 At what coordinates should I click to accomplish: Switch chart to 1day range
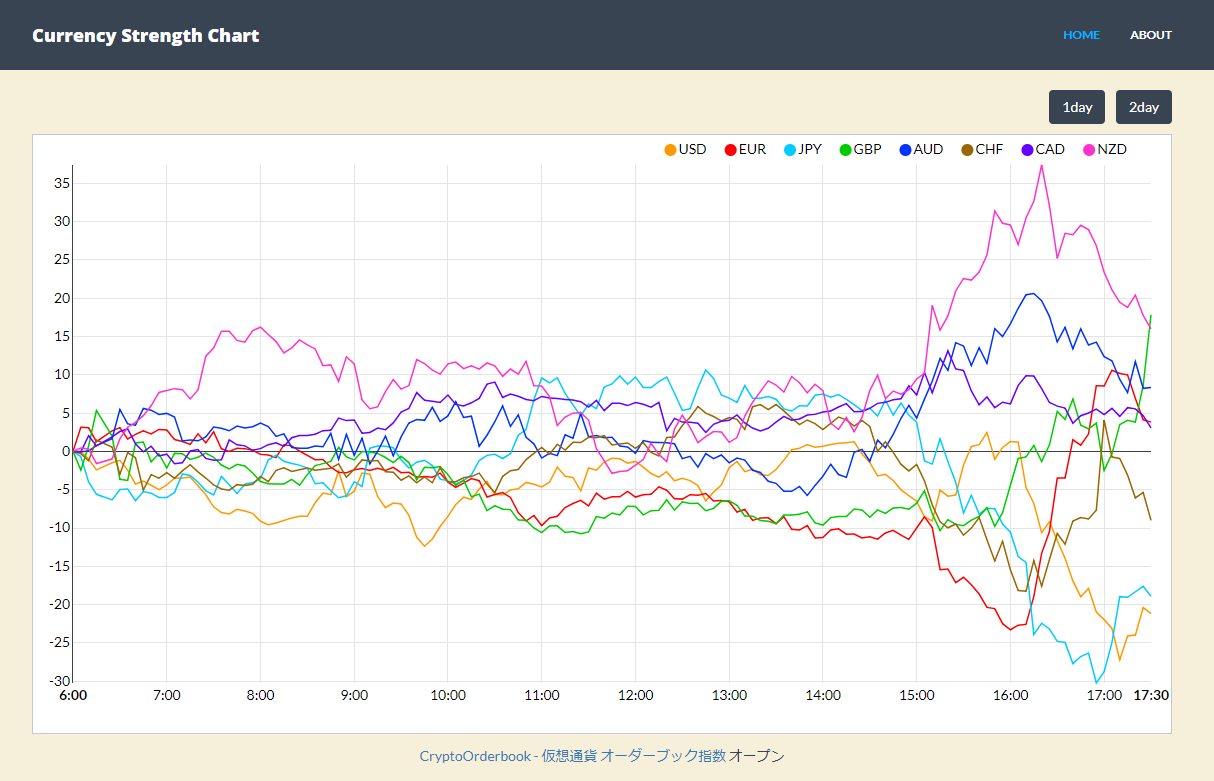1077,107
